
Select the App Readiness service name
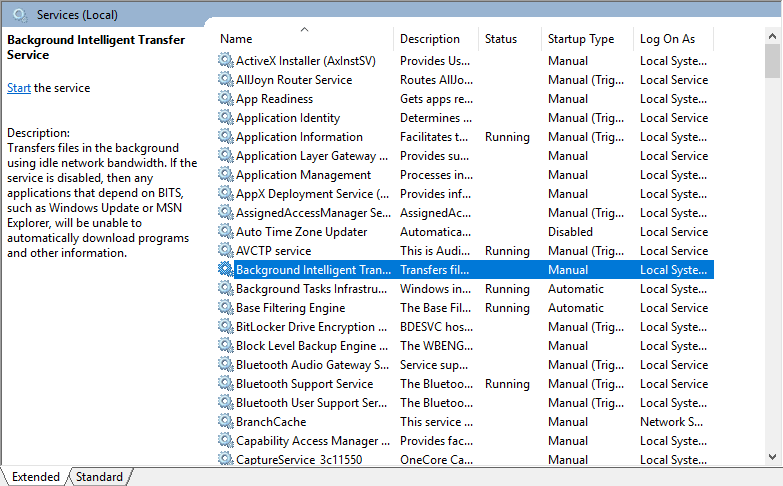tap(274, 99)
